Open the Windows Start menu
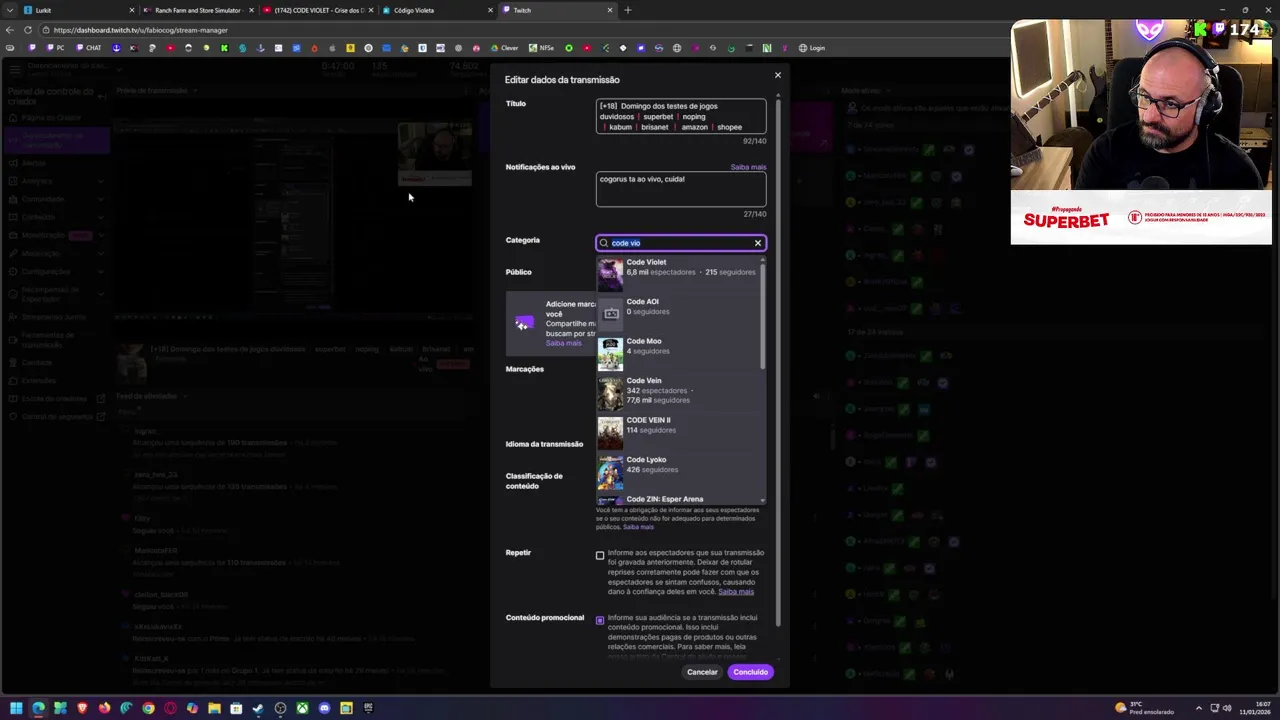 16,709
